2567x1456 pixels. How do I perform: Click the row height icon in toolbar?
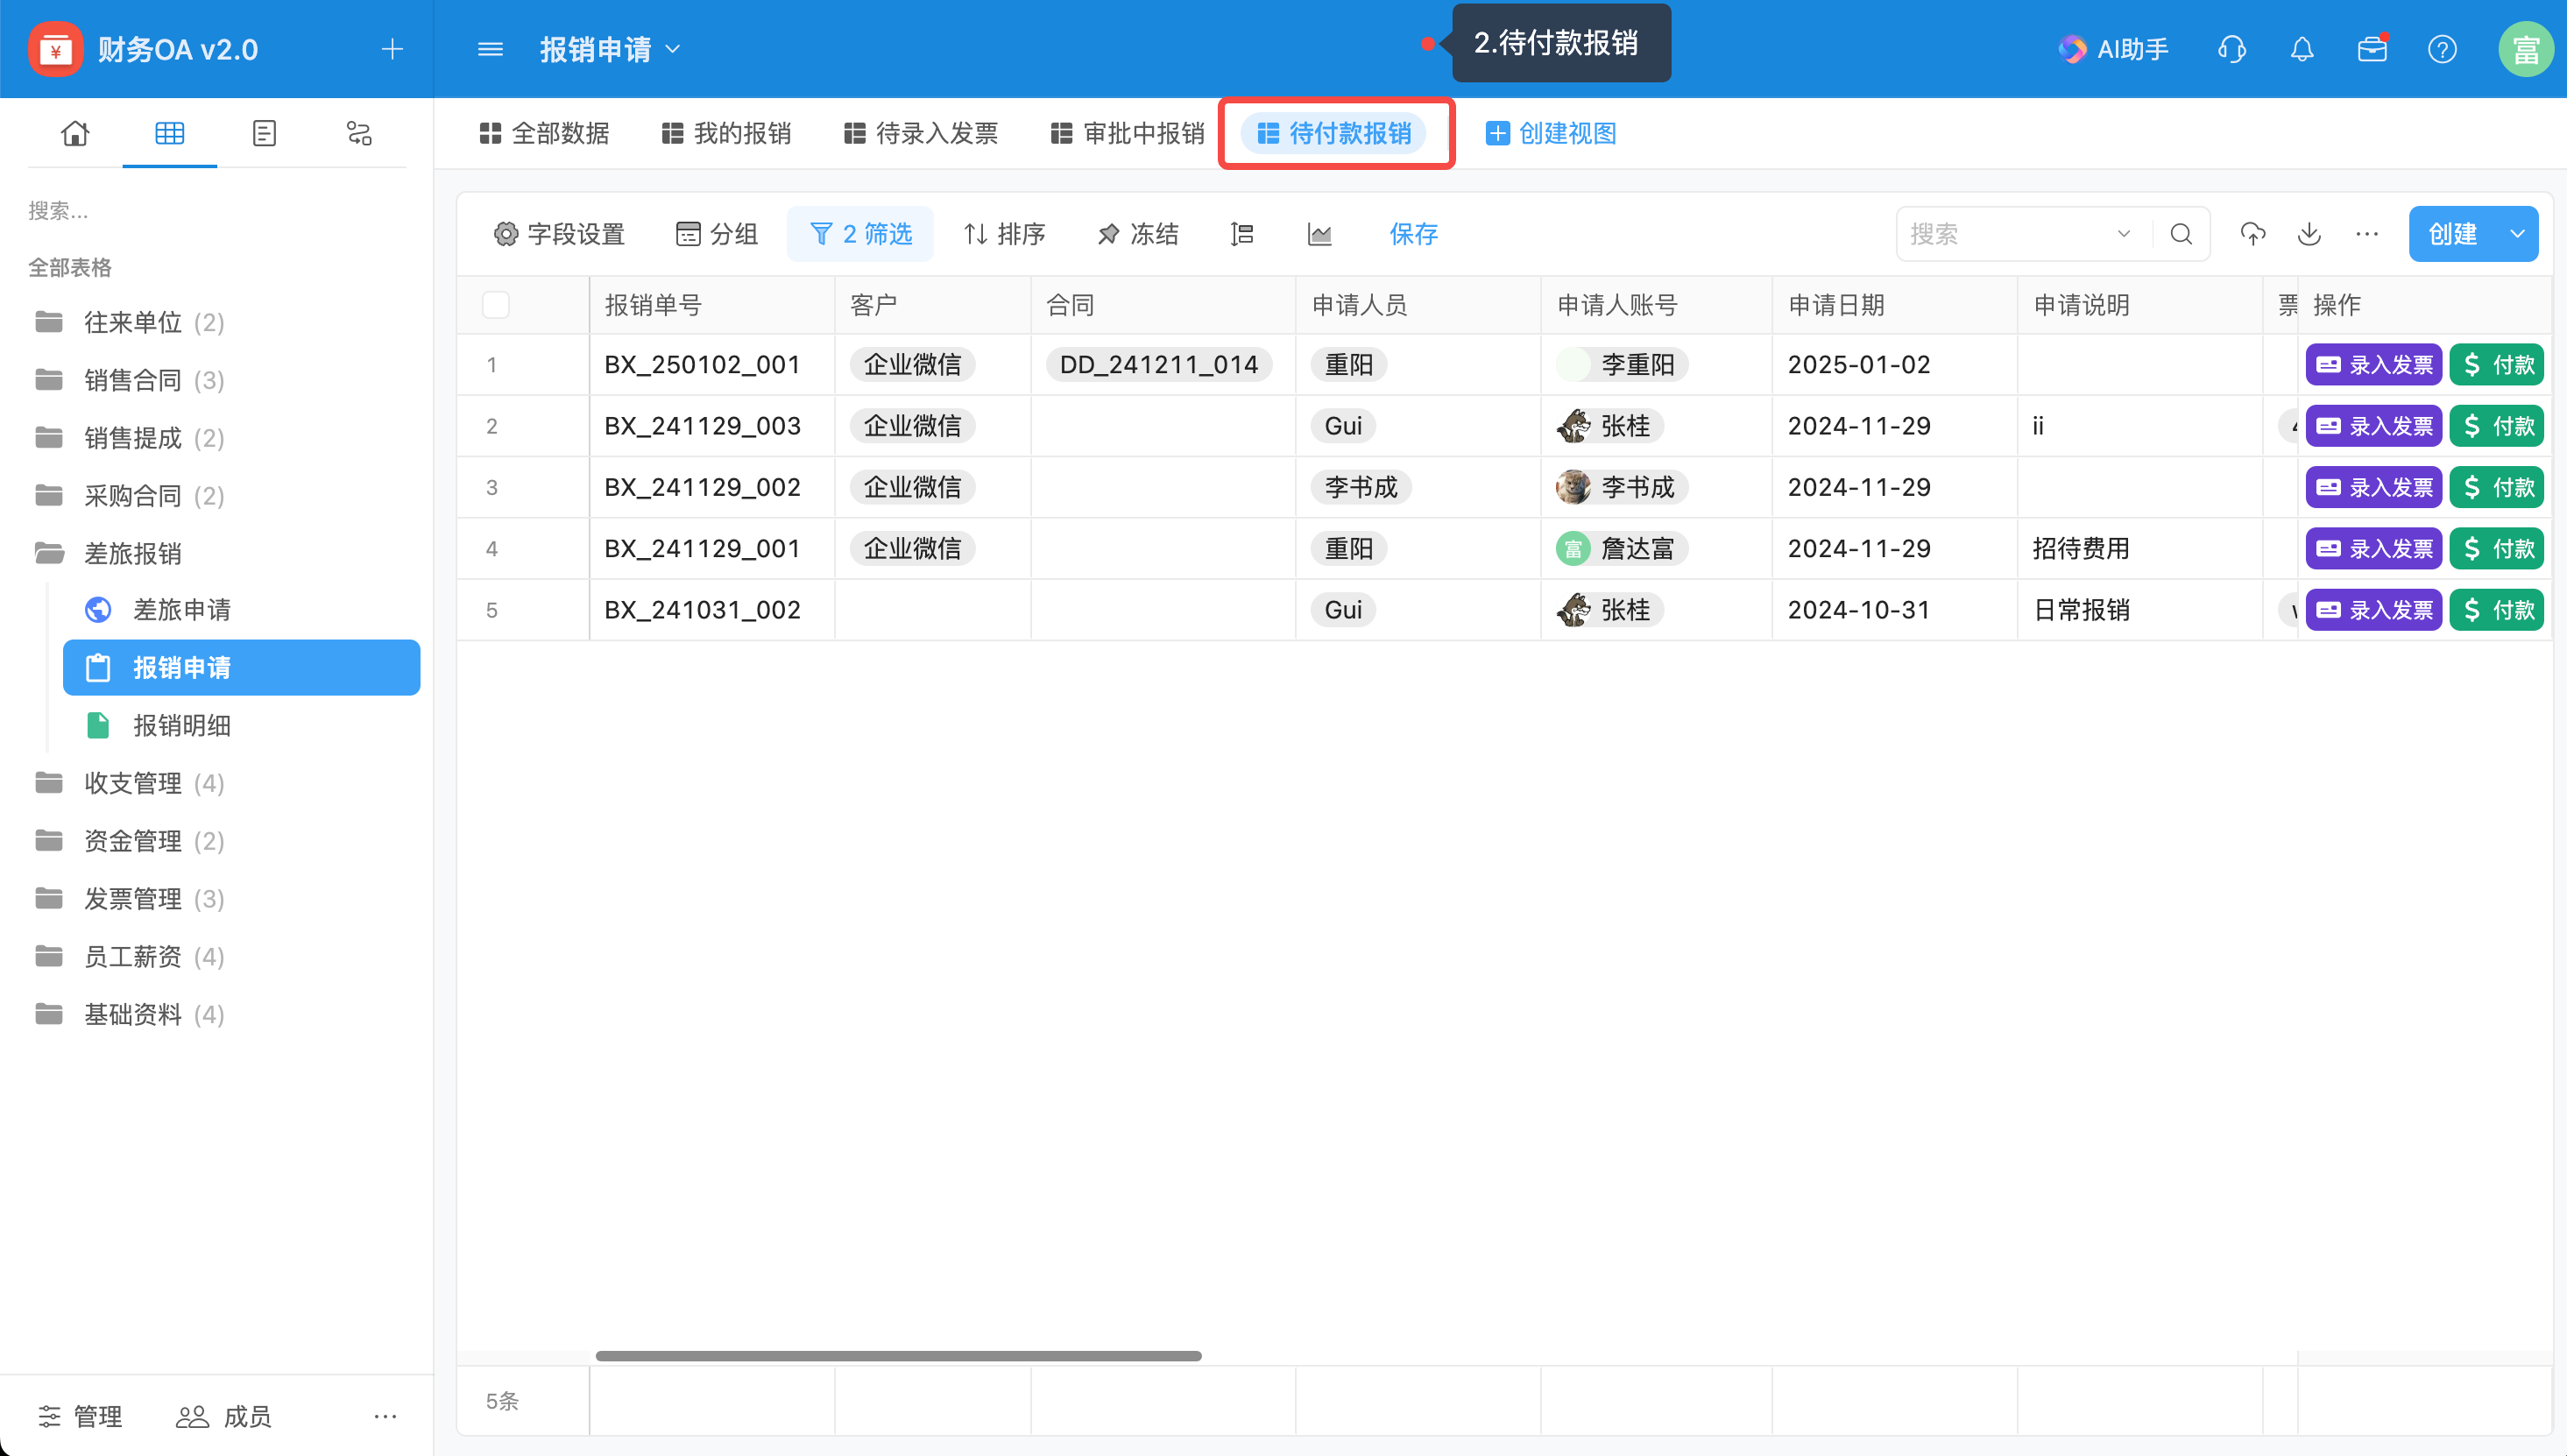coord(1242,234)
